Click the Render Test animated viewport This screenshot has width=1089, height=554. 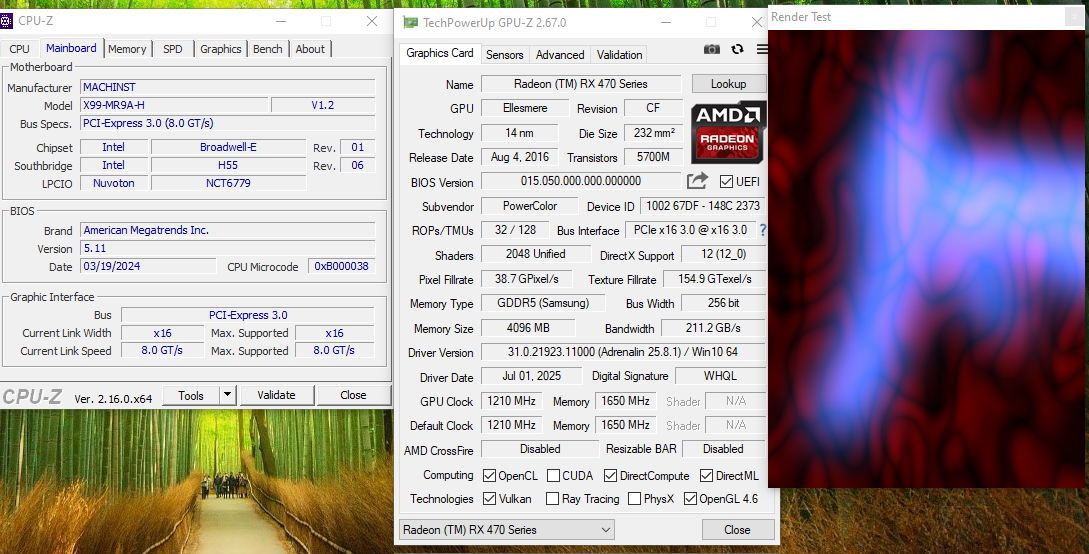coord(926,258)
